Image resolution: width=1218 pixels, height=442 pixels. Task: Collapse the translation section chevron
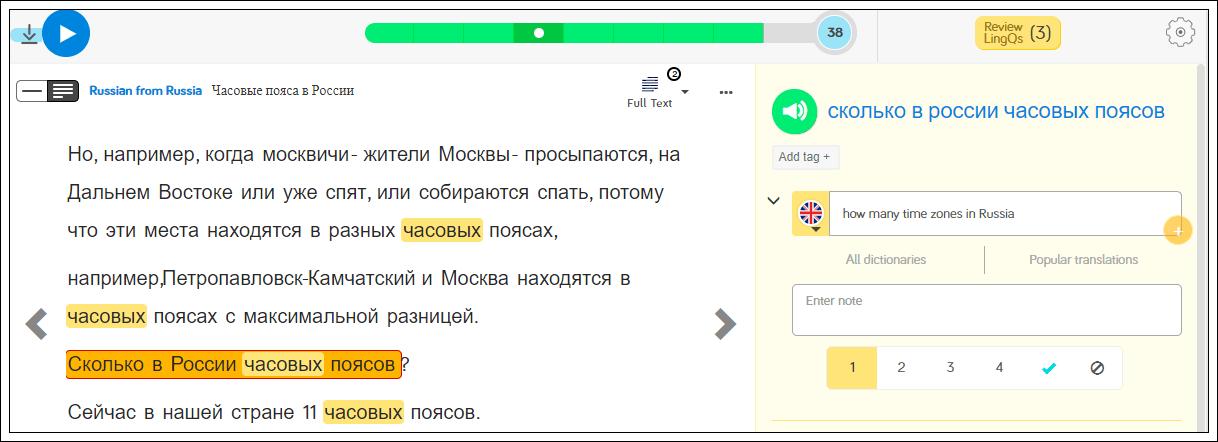tap(773, 201)
